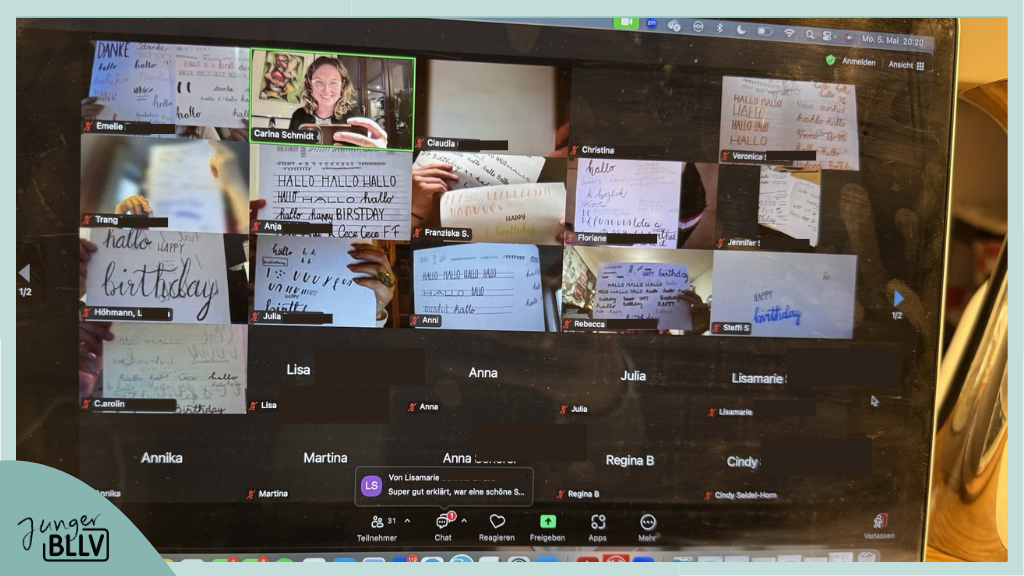
Task: Click the green encryption shield icon
Action: 830,60
